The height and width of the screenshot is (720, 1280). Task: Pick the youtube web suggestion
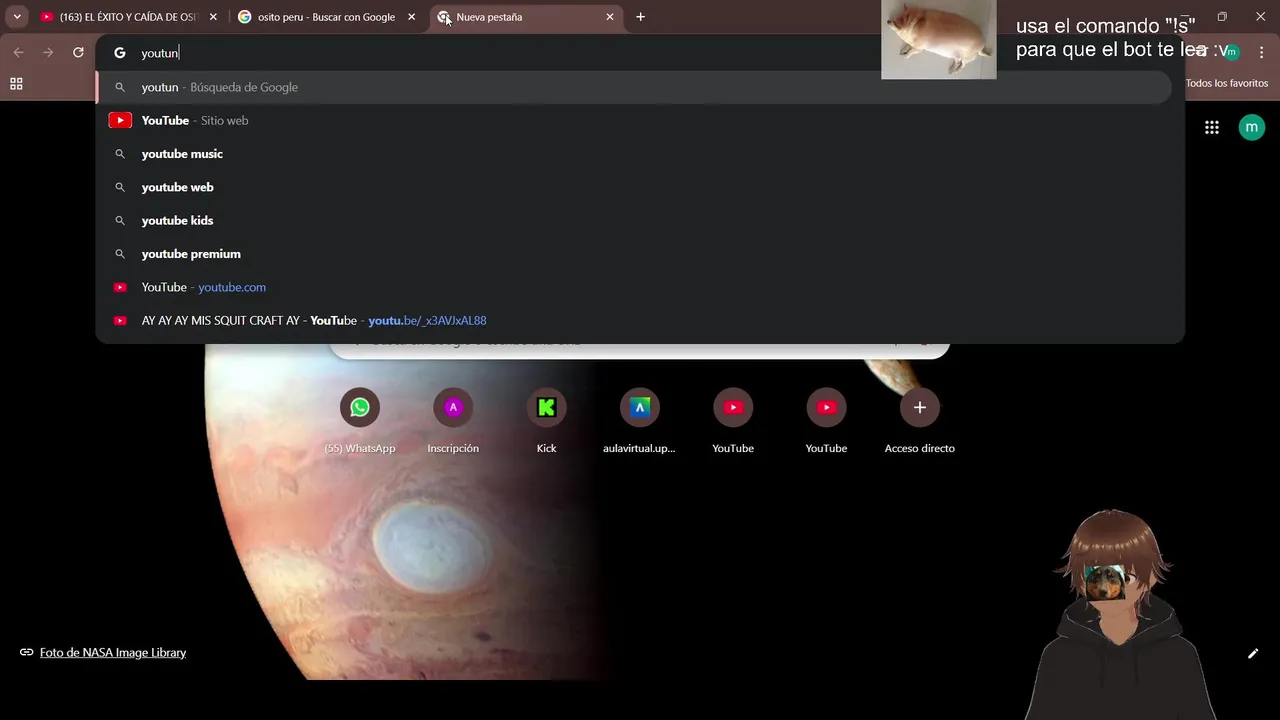(x=634, y=187)
